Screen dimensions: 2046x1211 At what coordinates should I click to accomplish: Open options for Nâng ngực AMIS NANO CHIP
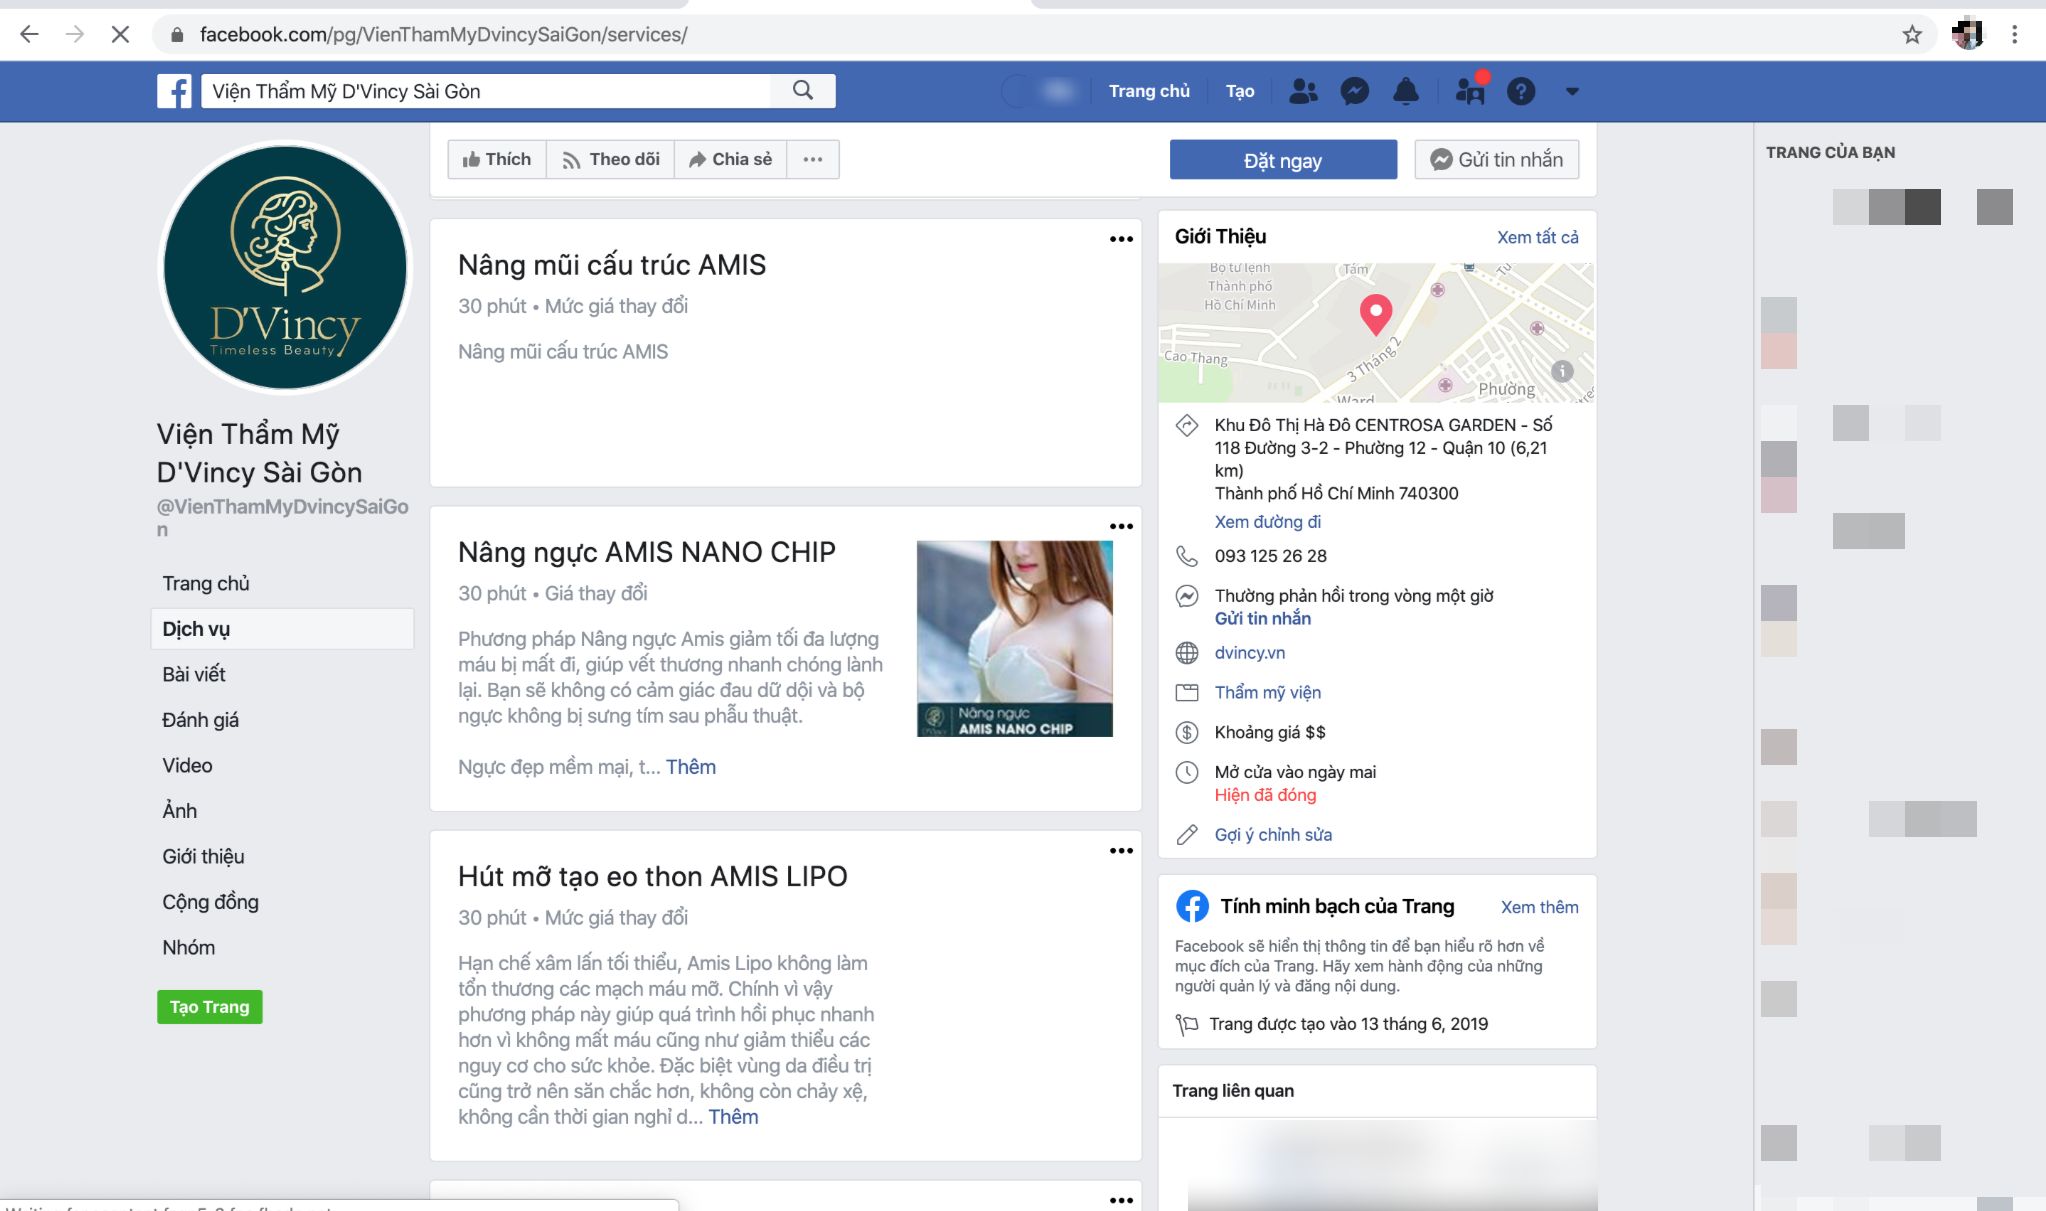point(1121,526)
